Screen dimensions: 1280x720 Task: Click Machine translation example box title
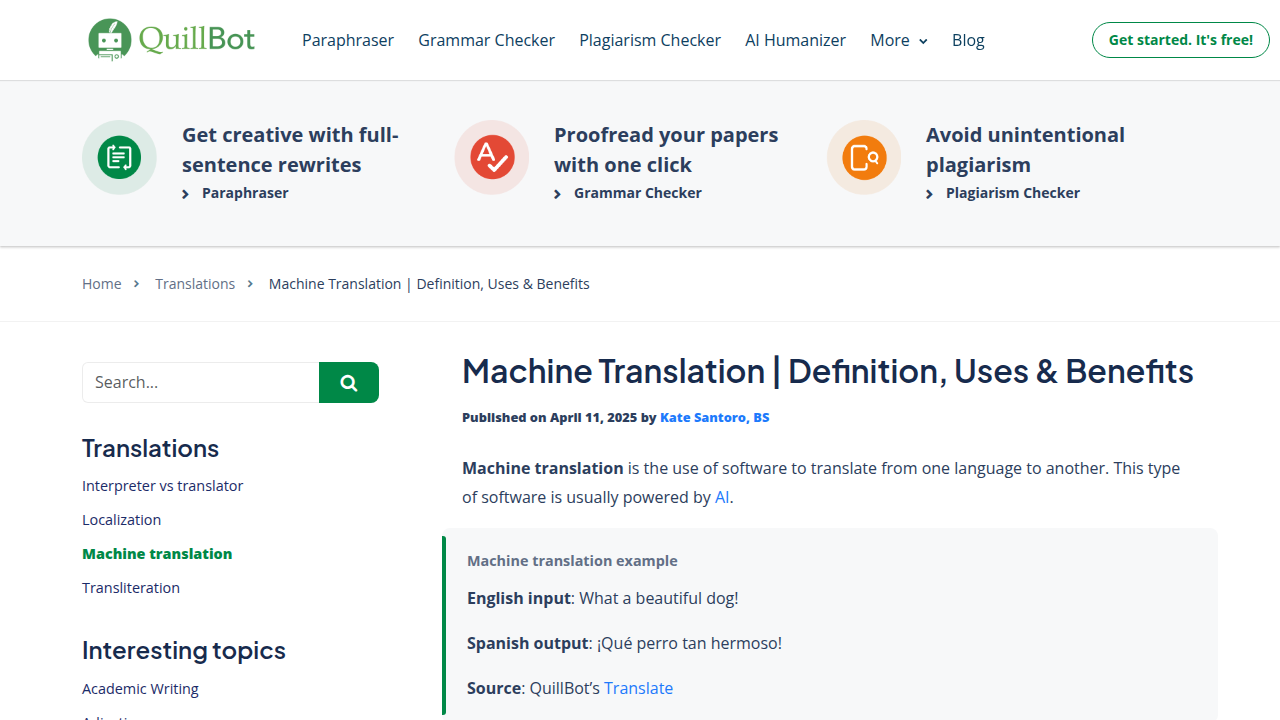click(x=572, y=561)
